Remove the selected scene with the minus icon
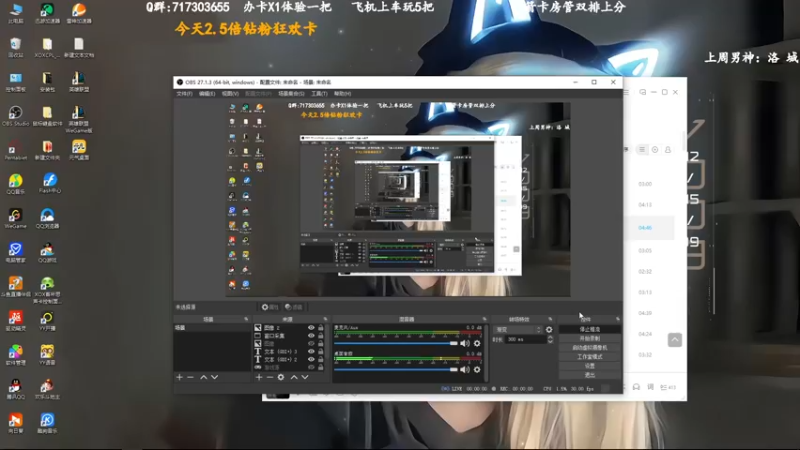The width and height of the screenshot is (800, 450). tap(190, 377)
